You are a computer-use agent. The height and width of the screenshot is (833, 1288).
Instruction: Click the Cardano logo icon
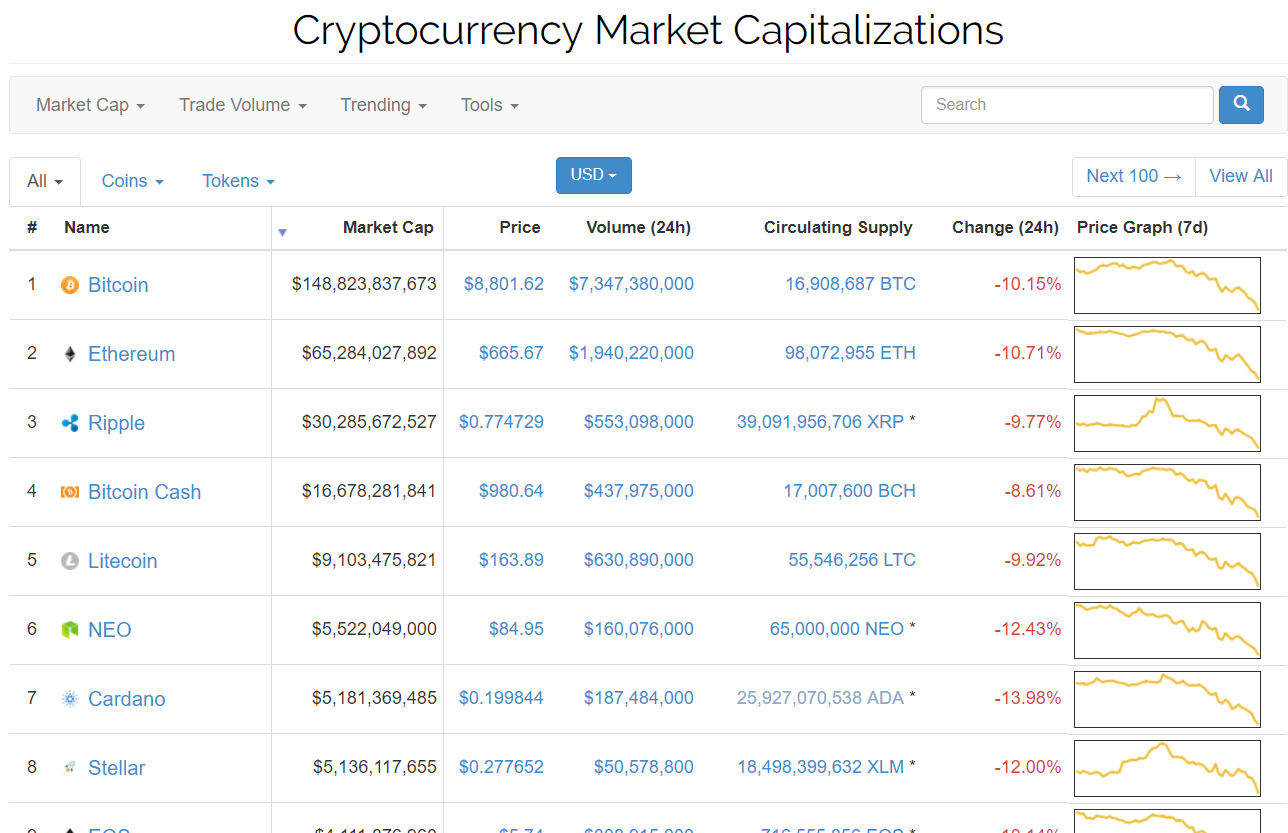click(70, 699)
